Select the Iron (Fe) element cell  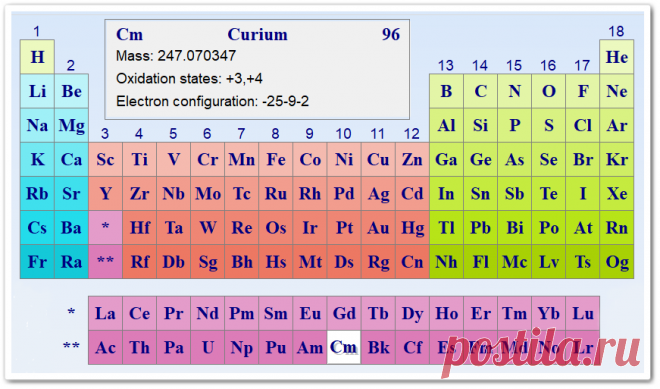276,160
